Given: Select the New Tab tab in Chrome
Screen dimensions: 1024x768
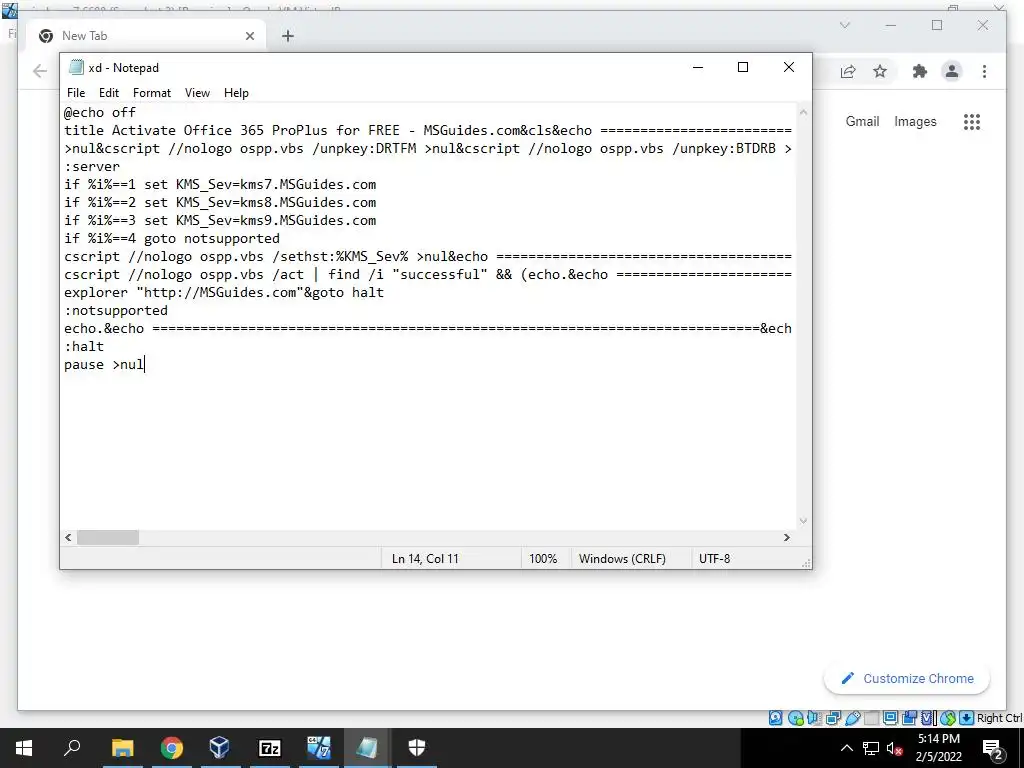Looking at the screenshot, I should pos(146,36).
